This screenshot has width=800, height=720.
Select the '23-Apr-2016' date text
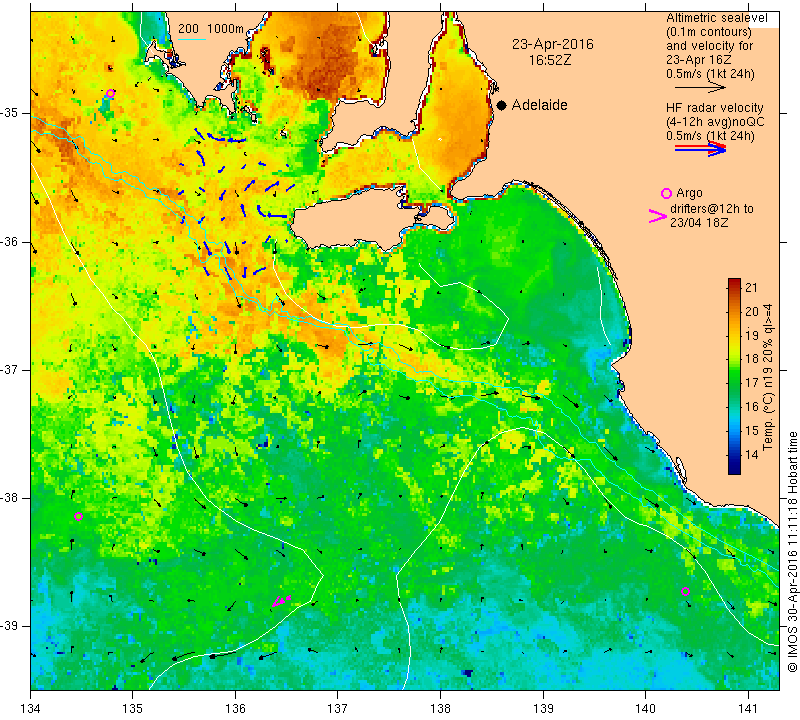553,44
